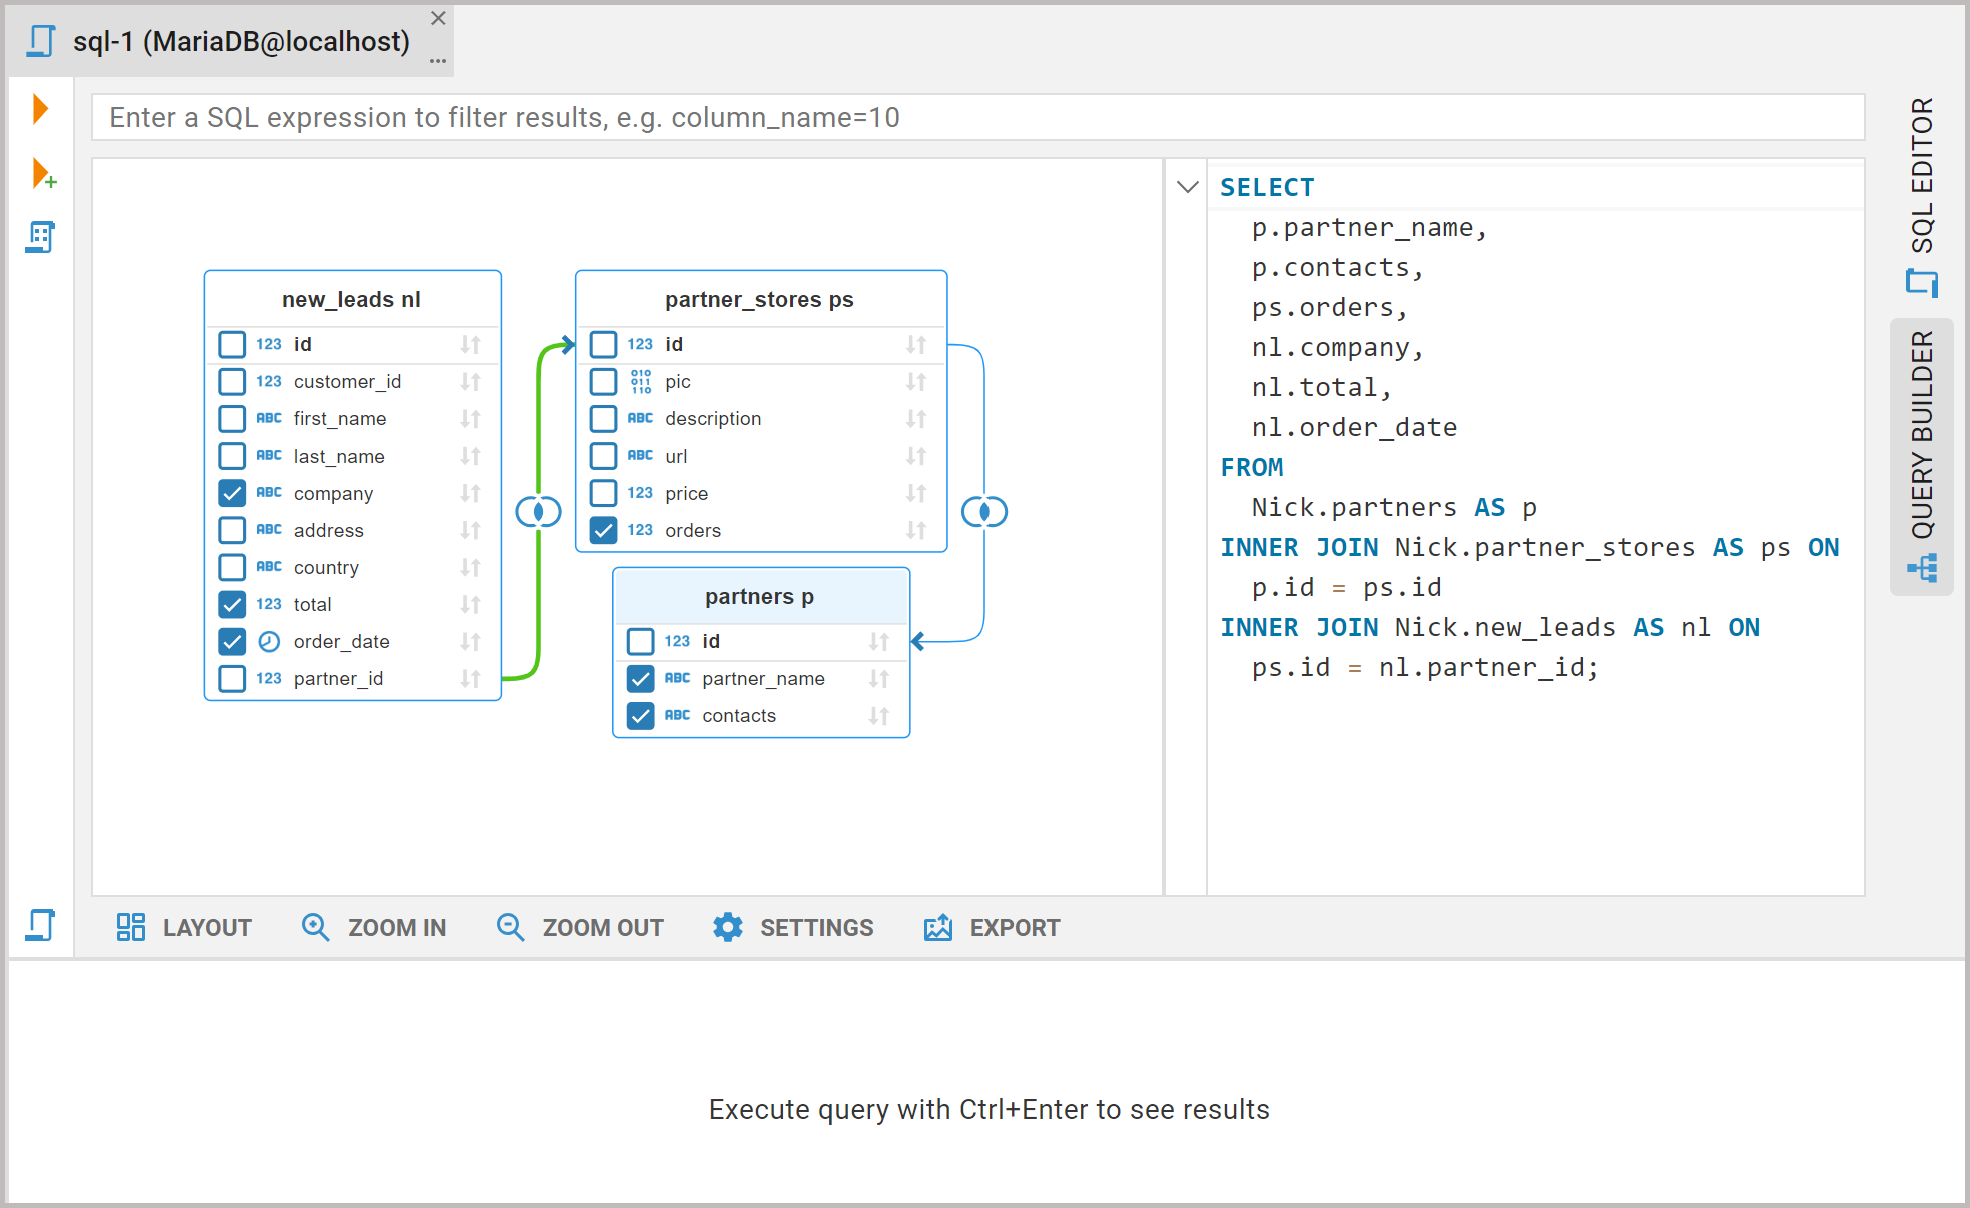Click the options dots on sql-1 tab
Image resolution: width=1970 pixels, height=1208 pixels.
(437, 61)
